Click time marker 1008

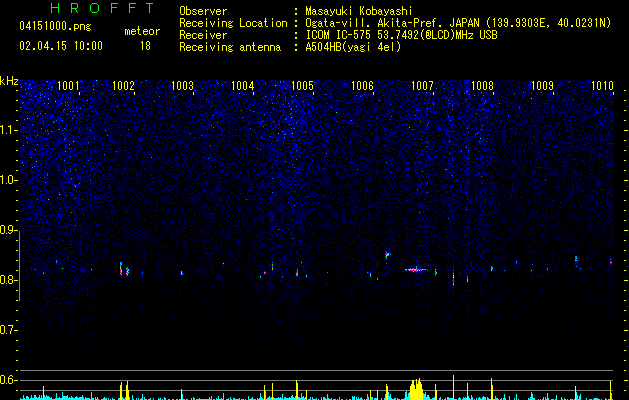point(483,86)
